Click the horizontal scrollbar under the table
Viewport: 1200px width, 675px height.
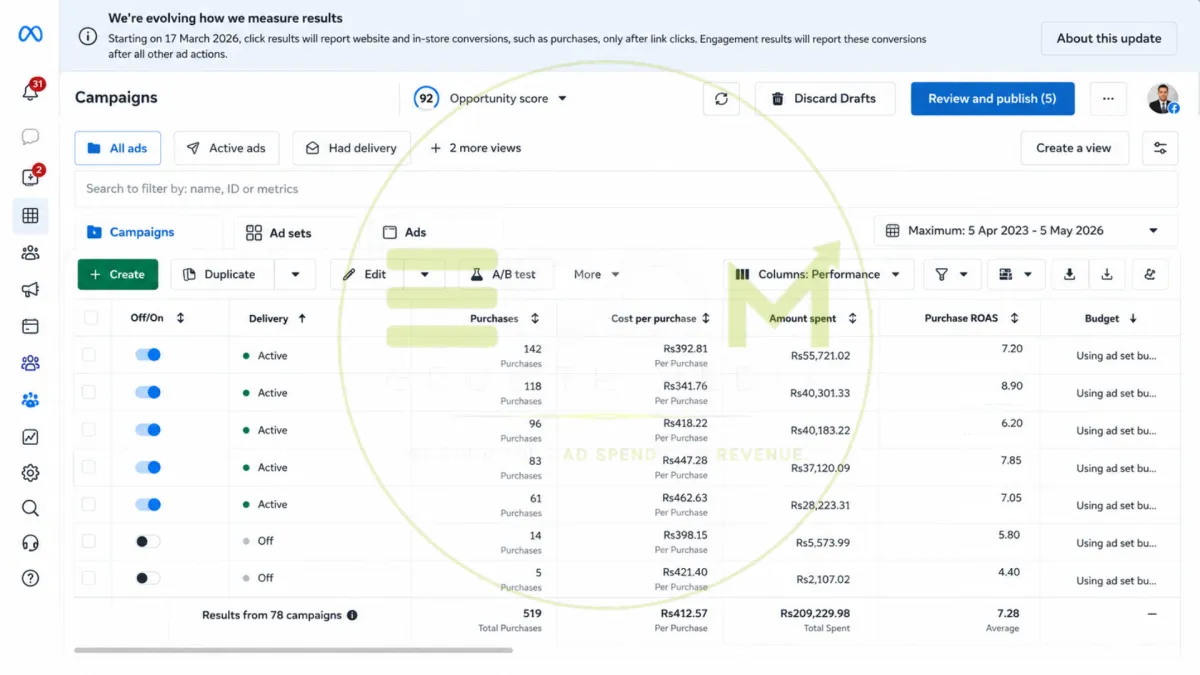click(293, 650)
